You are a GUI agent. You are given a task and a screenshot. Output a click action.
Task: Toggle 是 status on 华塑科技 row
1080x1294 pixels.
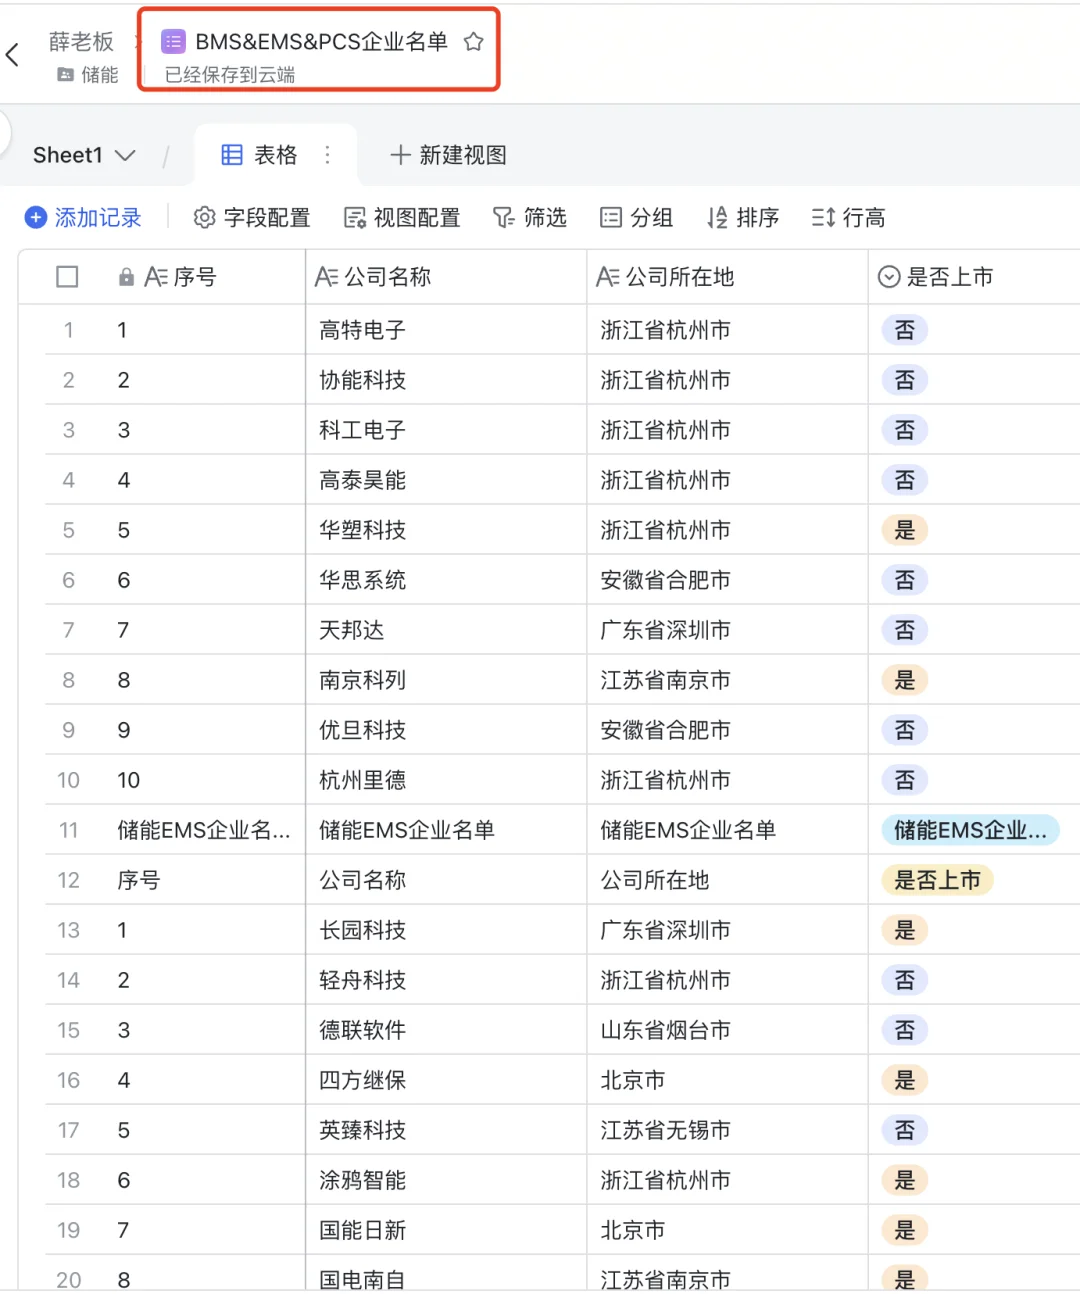904,530
